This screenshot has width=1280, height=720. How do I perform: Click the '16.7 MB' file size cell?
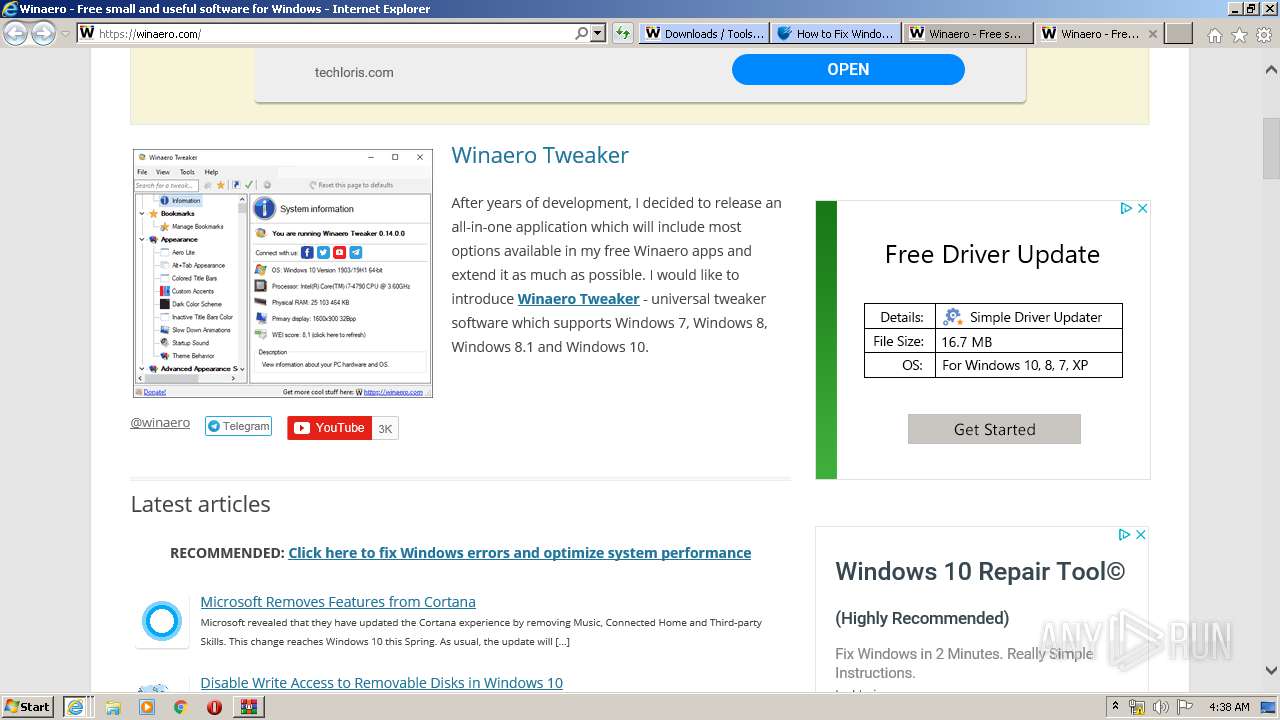[x=1029, y=341]
